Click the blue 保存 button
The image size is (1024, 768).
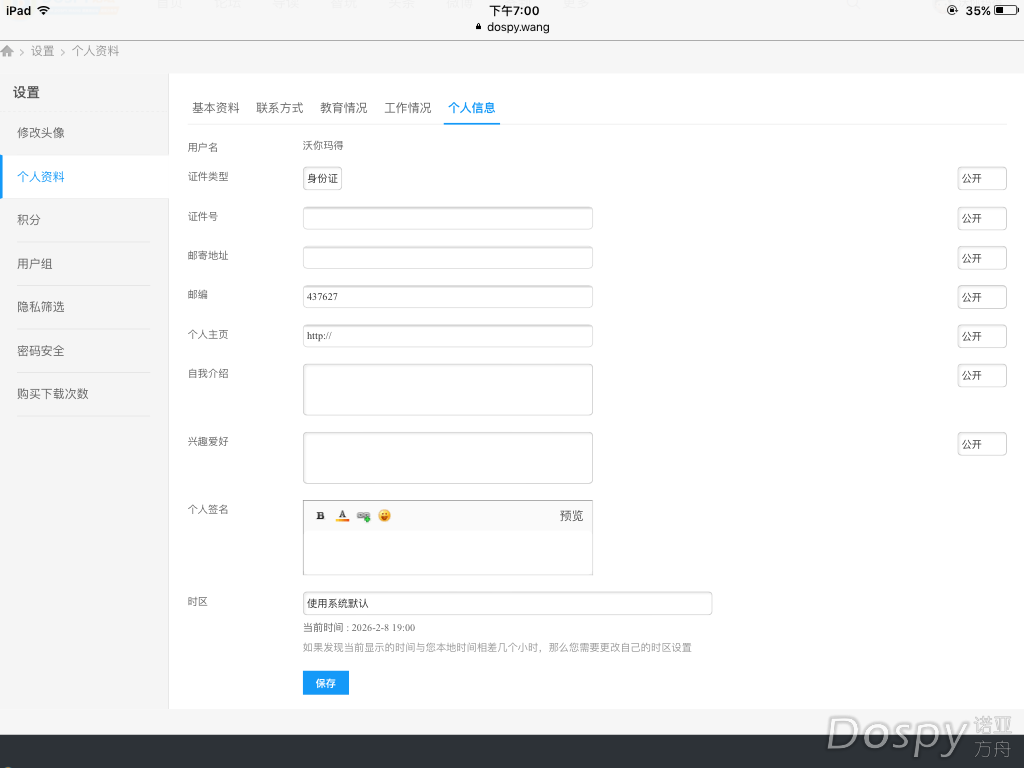[x=325, y=683]
